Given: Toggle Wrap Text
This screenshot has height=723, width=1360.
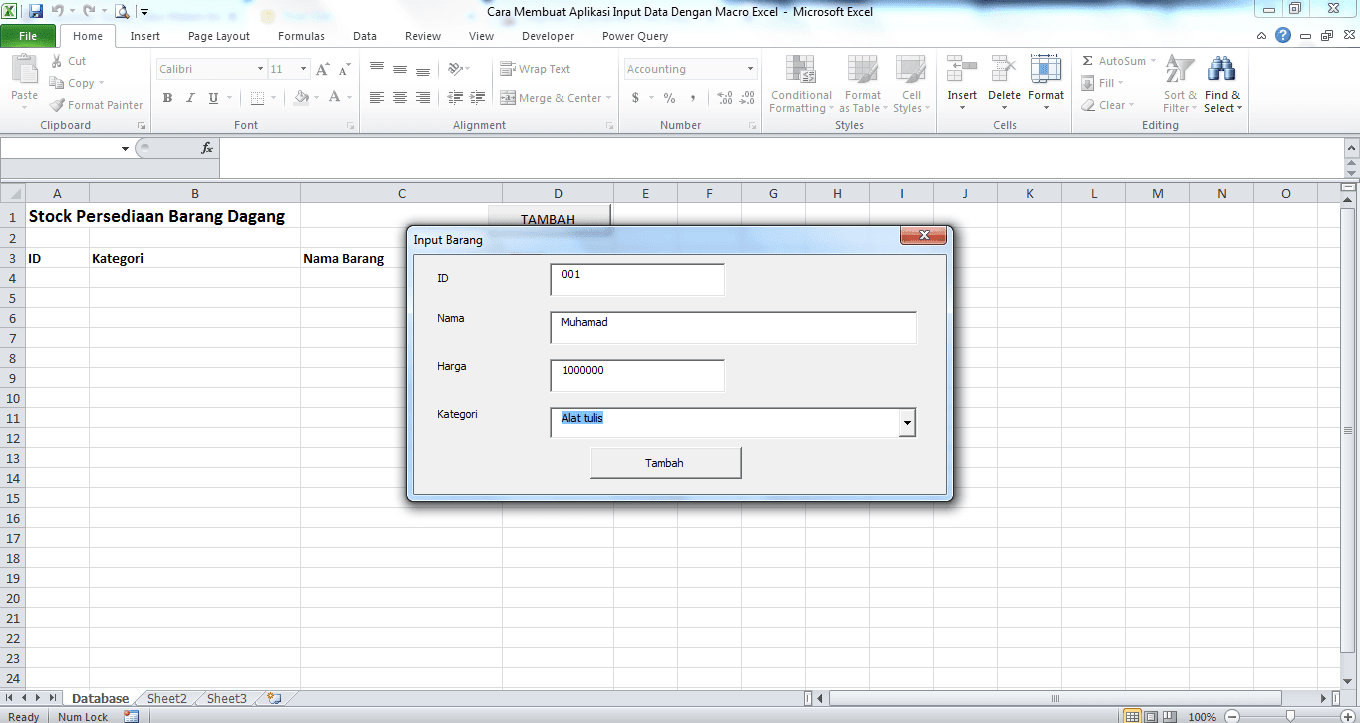Looking at the screenshot, I should pos(539,68).
